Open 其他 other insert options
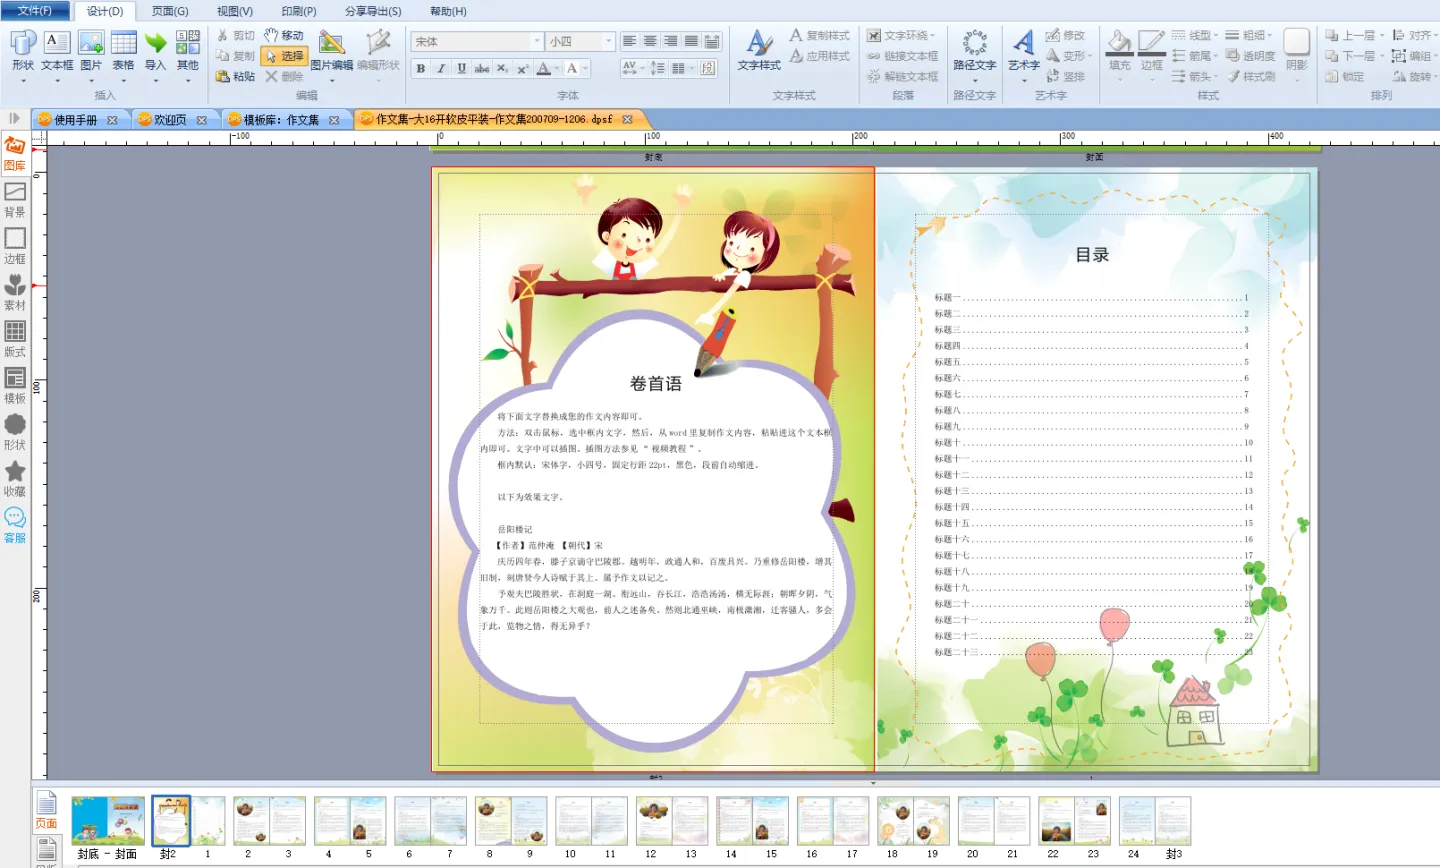 click(188, 50)
